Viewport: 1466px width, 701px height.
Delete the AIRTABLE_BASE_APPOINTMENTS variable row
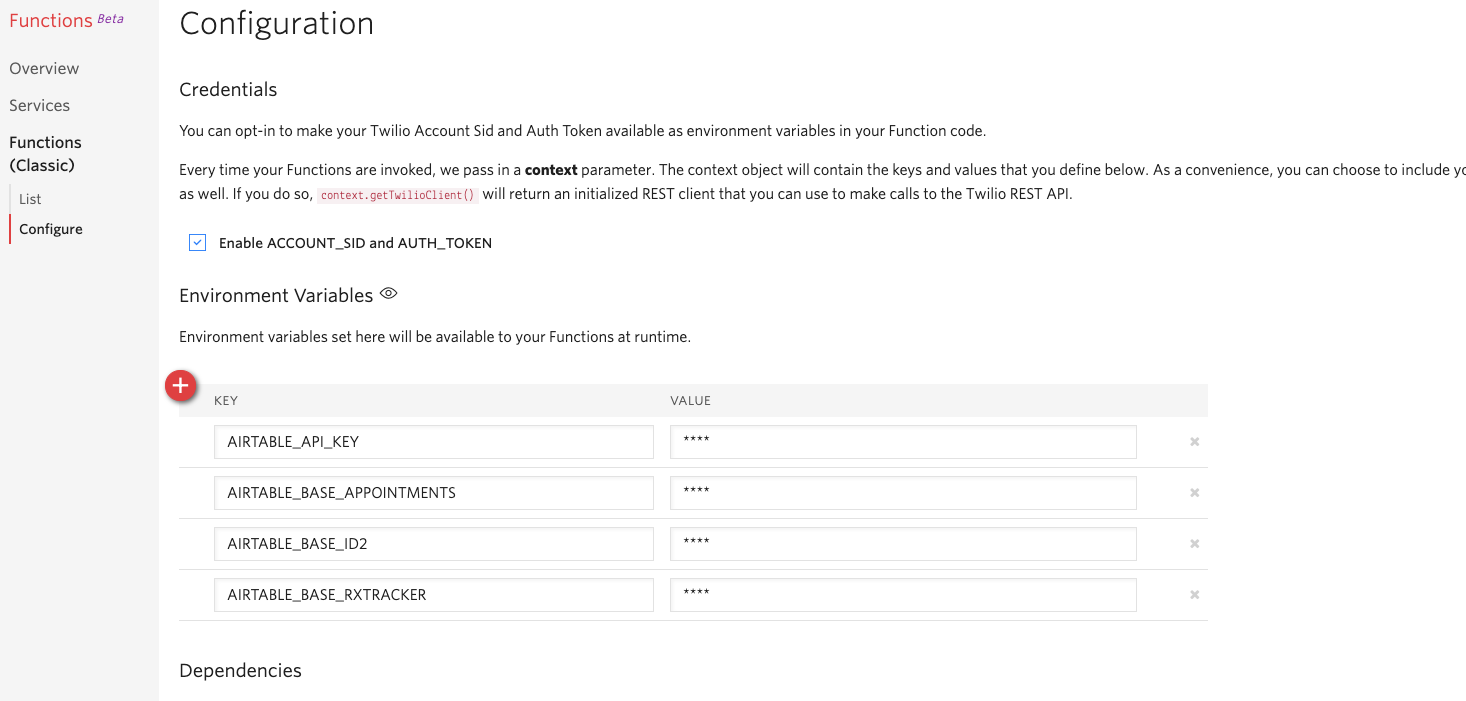pyautogui.click(x=1194, y=493)
